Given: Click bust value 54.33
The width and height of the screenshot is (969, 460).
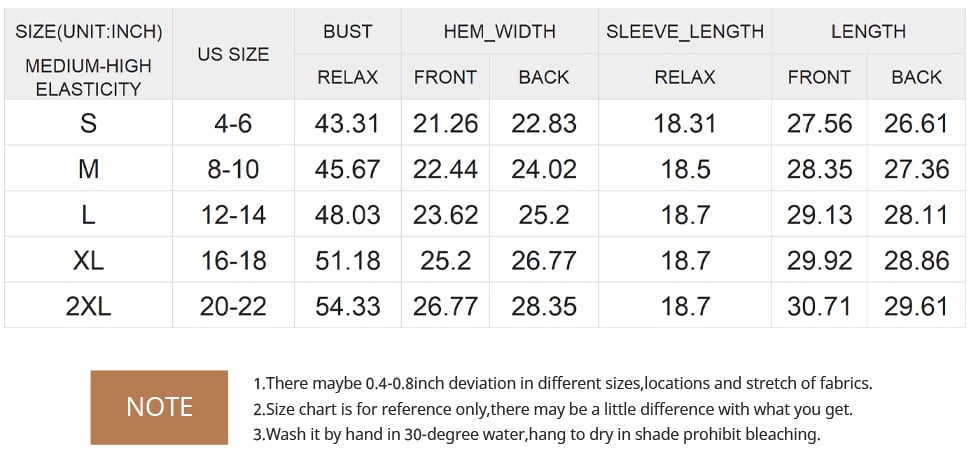Looking at the screenshot, I should click(x=347, y=306).
